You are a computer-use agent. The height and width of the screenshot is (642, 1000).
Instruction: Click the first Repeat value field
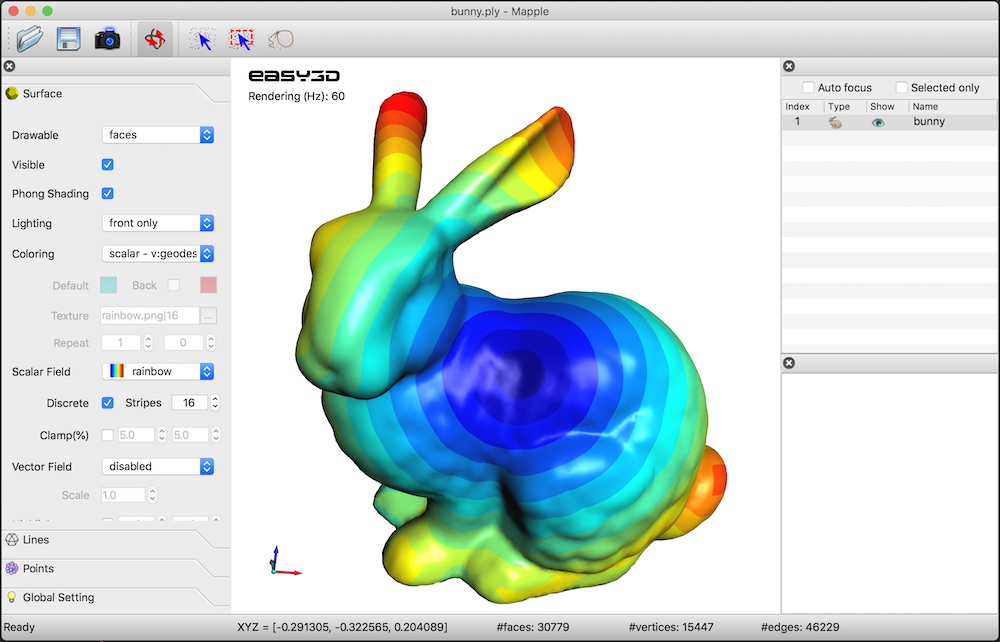pyautogui.click(x=121, y=343)
